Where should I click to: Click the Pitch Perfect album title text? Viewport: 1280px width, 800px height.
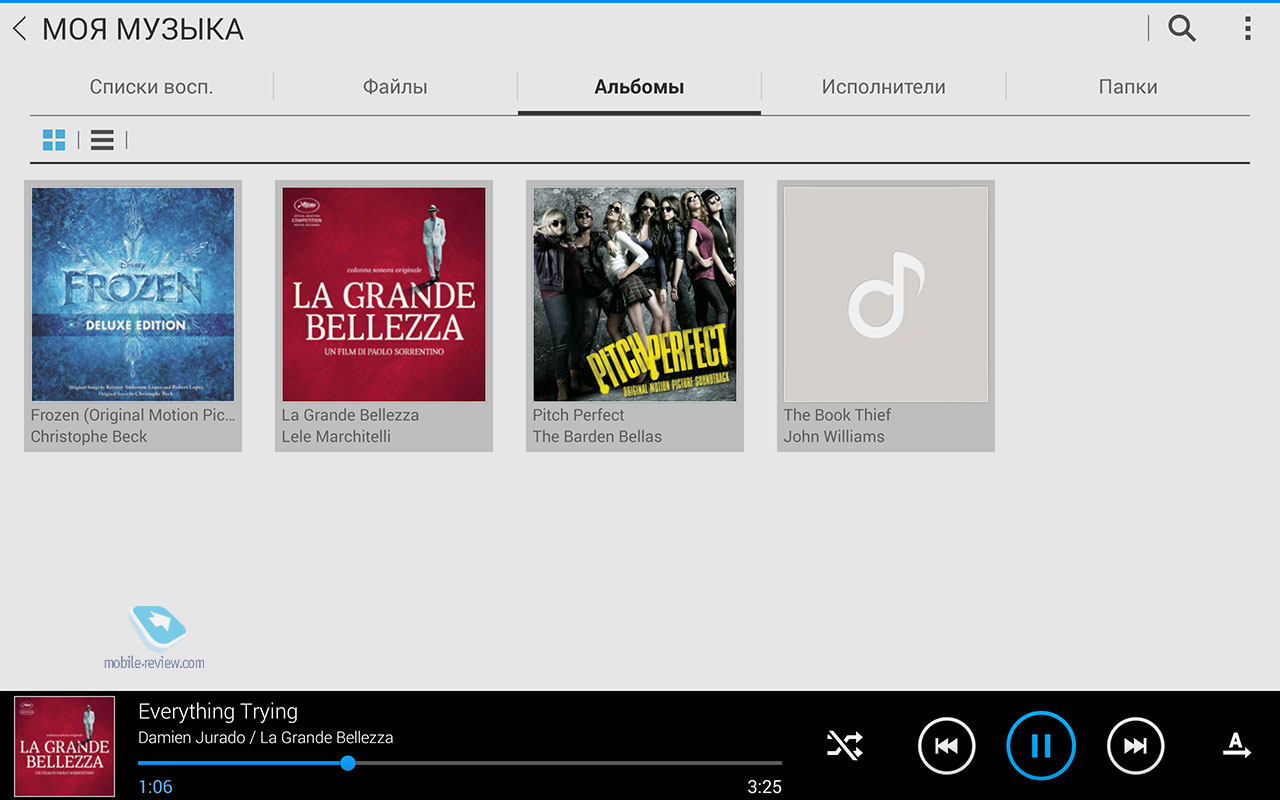click(578, 415)
